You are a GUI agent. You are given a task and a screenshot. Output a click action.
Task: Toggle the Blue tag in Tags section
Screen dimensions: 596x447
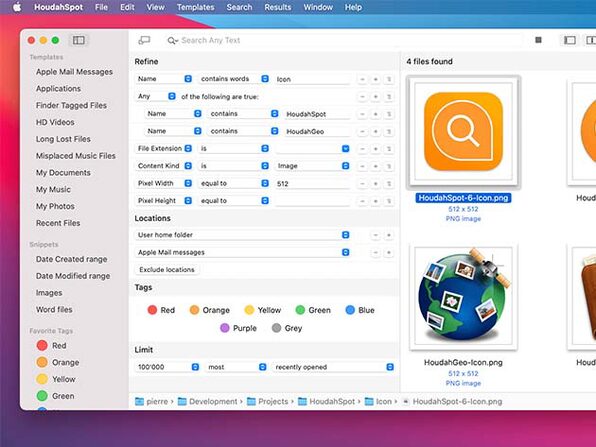tap(360, 310)
